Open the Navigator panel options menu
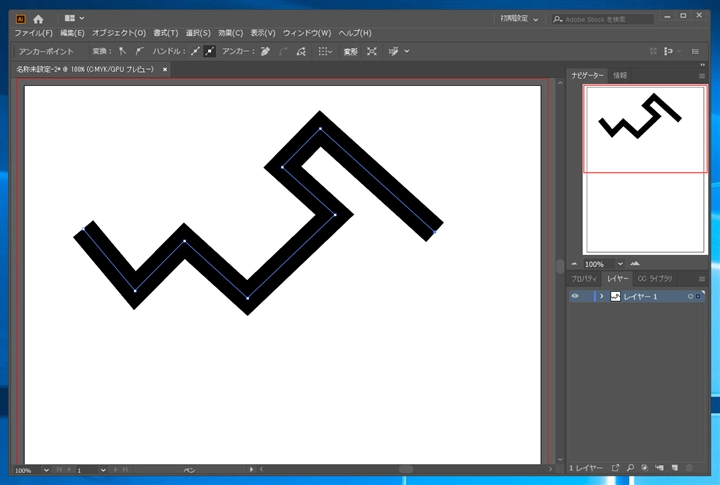The image size is (720, 485). click(x=701, y=76)
